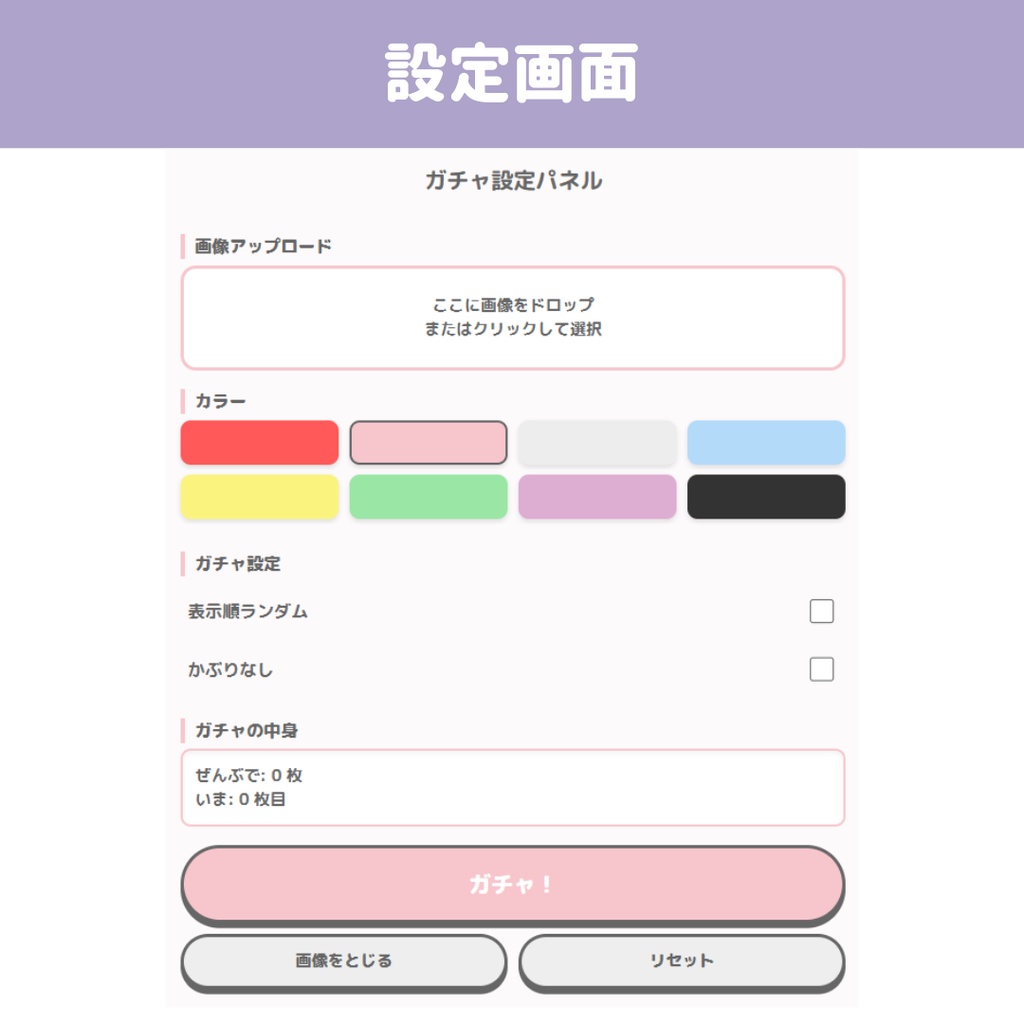The width and height of the screenshot is (1024, 1024).
Task: Click the ガチャの中身 info box
Action: tap(512, 787)
